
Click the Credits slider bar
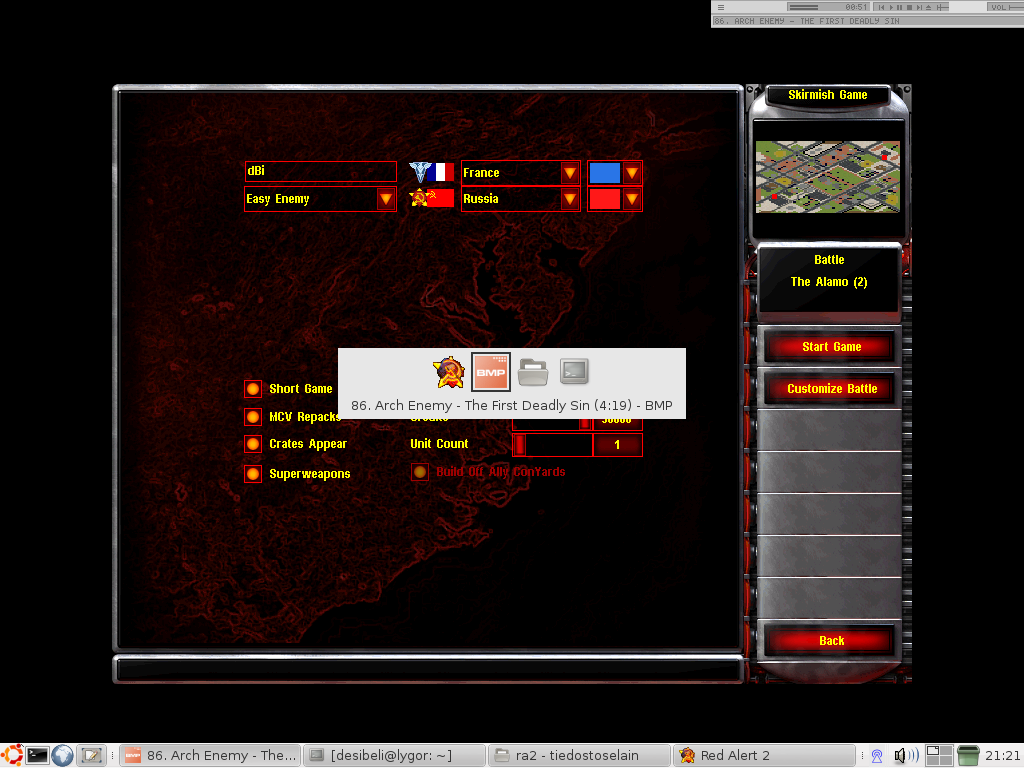552,422
